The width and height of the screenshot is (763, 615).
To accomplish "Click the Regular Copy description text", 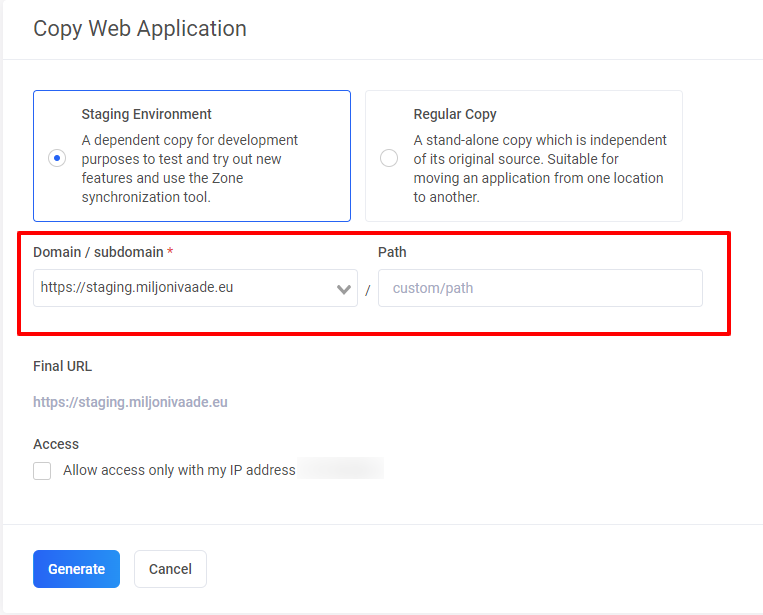I will (x=540, y=168).
